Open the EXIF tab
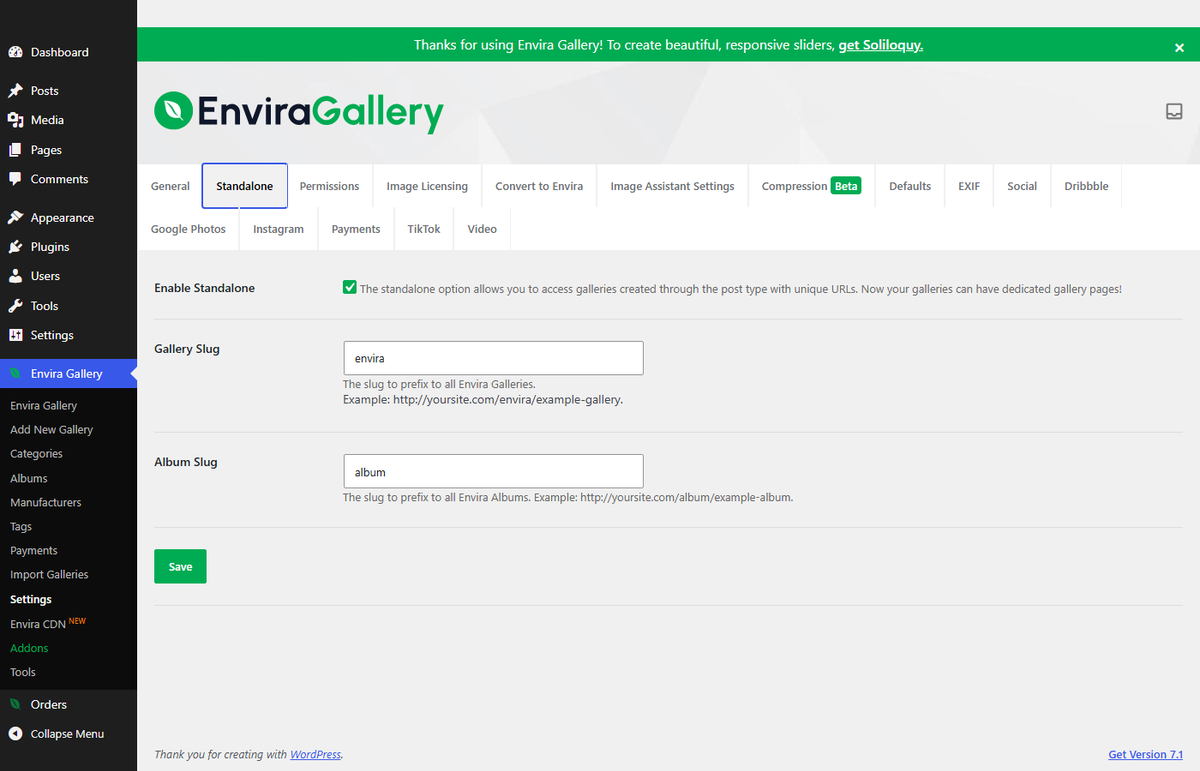 [969, 186]
